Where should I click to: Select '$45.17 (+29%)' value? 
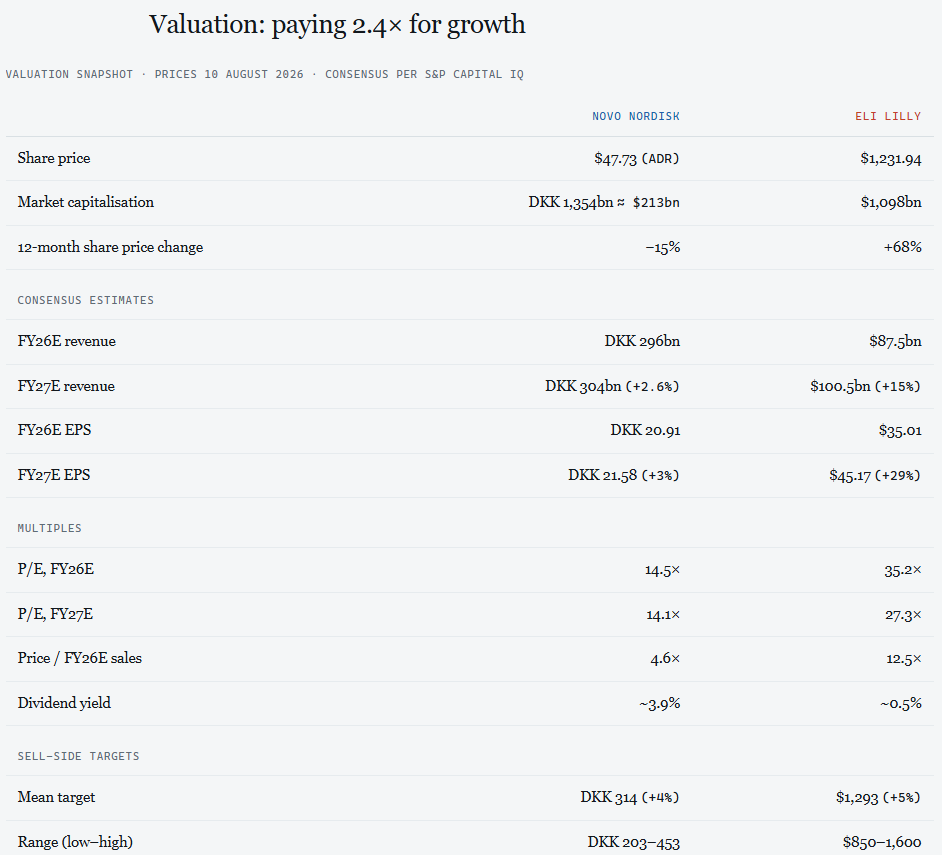point(875,475)
